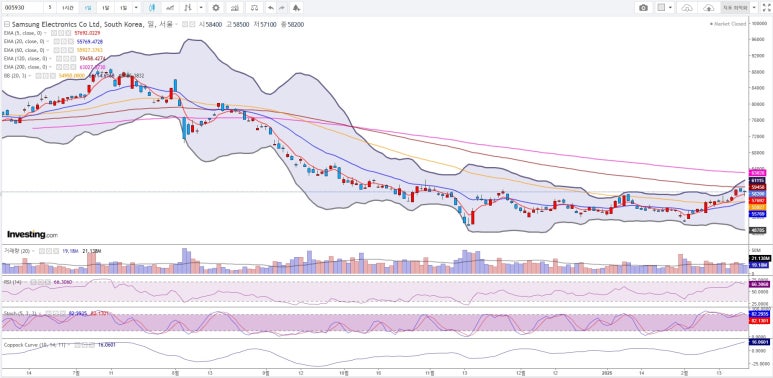This screenshot has width=773, height=378.
Task: Open bar style dropdown arrow
Action: (x=201, y=8)
